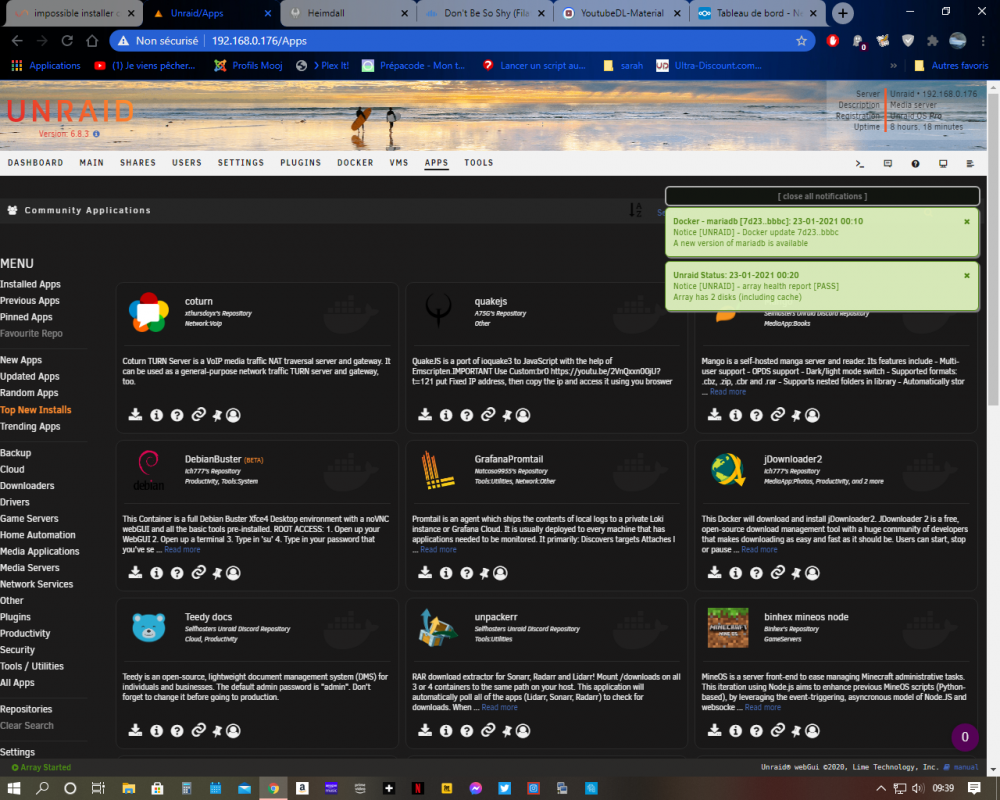Screen dimensions: 1000x800
Task: Show quakejs info icon details
Action: [x=446, y=415]
